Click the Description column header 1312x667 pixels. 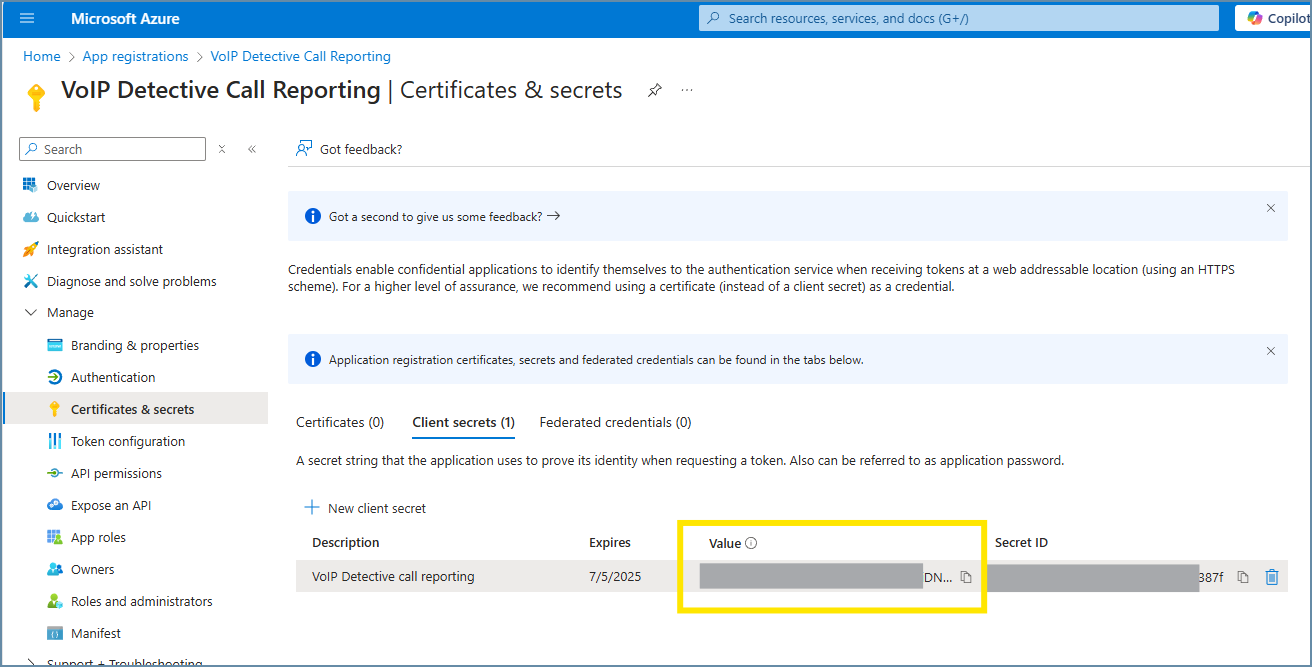coord(346,543)
